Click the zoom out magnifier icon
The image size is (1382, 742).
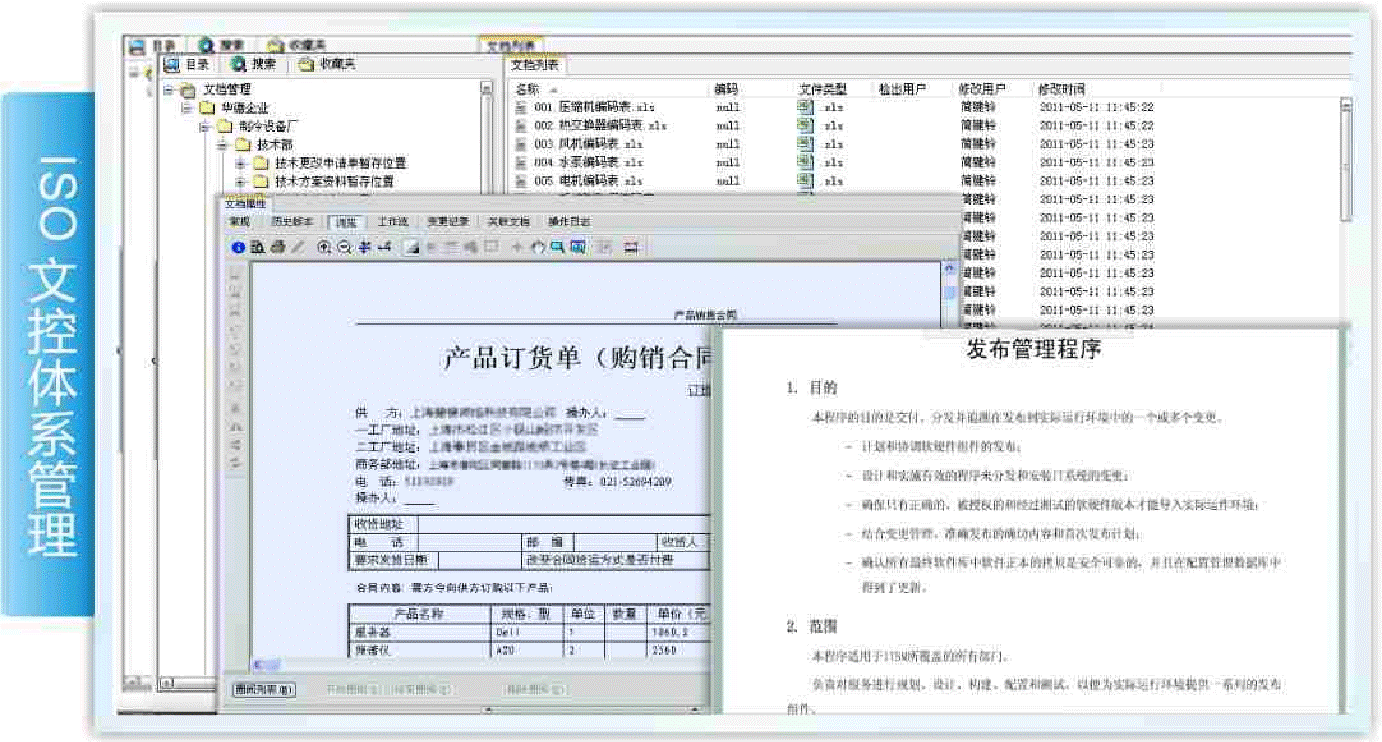click(344, 247)
